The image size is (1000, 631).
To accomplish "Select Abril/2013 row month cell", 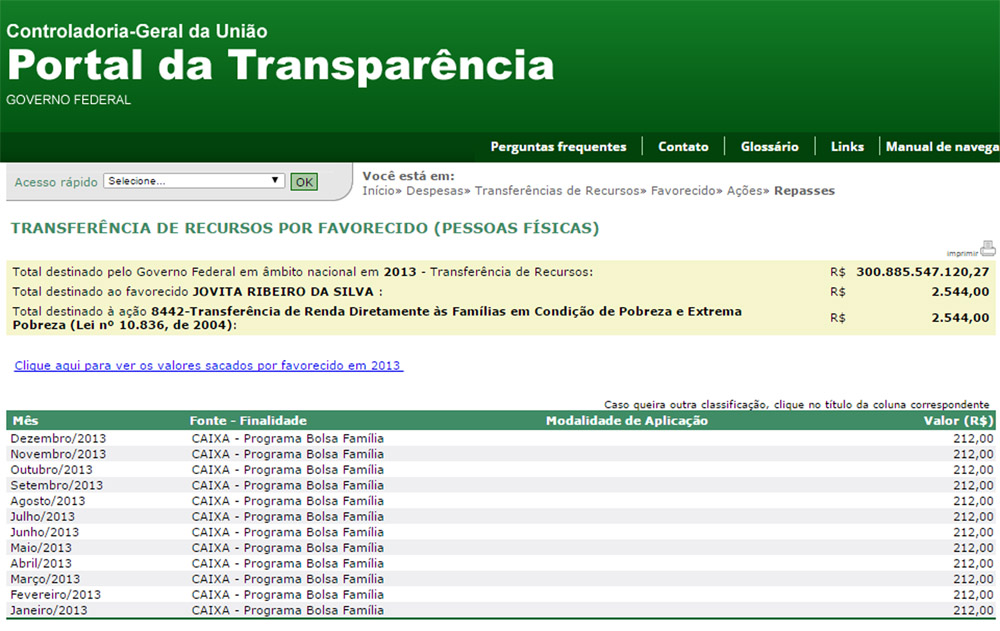I will [x=41, y=563].
